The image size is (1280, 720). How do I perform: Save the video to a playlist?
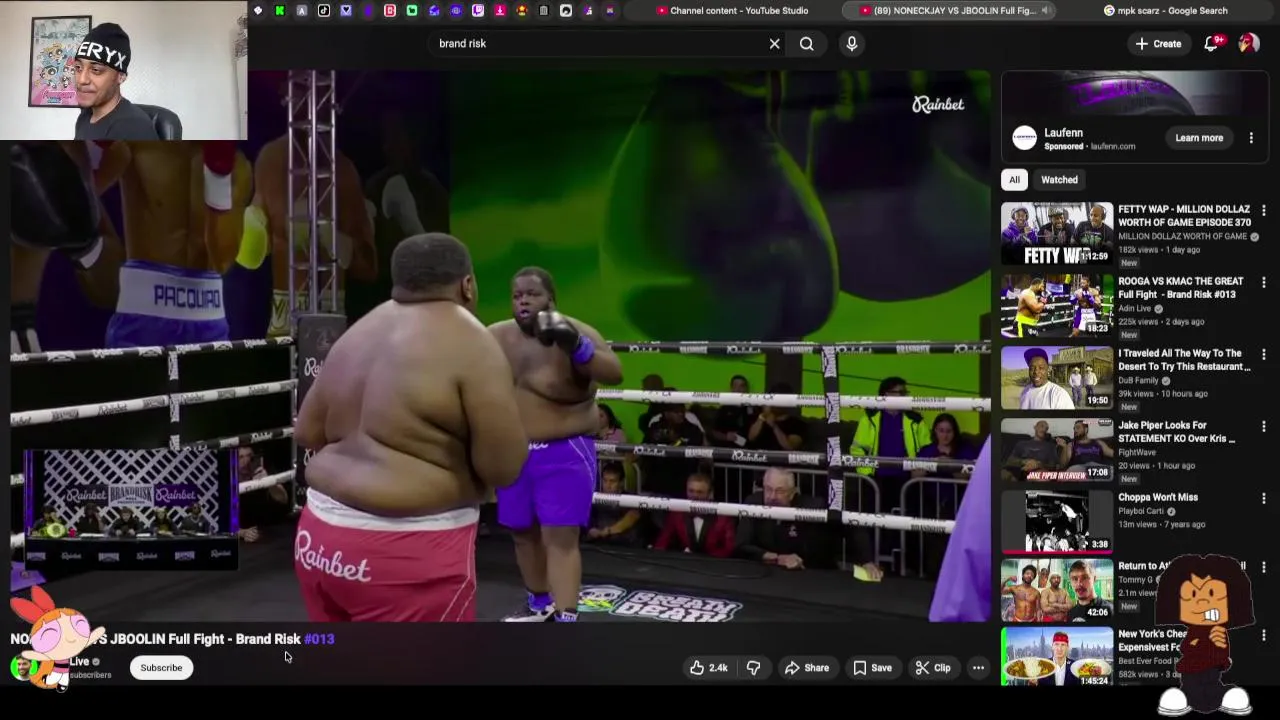(x=872, y=668)
